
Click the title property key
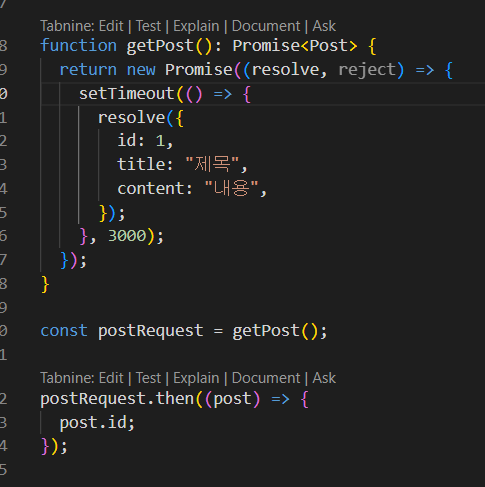(141, 164)
